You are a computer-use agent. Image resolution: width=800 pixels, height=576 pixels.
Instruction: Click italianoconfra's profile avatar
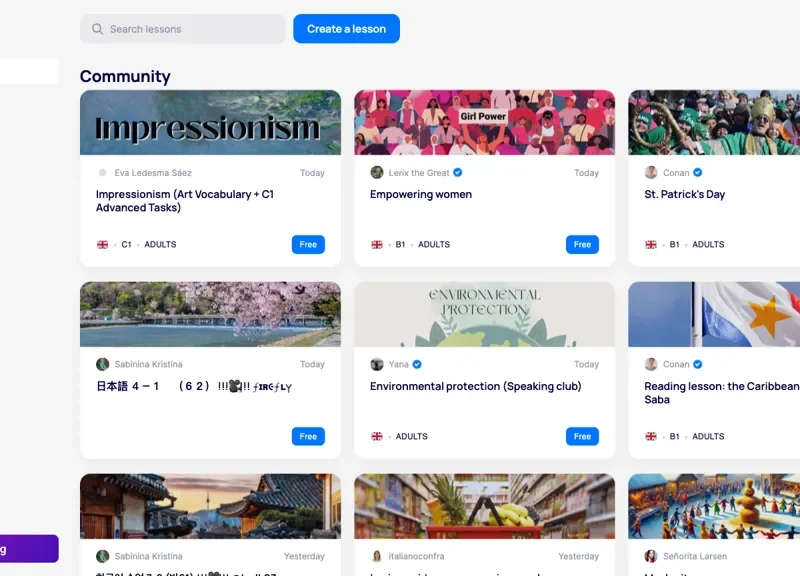377,556
